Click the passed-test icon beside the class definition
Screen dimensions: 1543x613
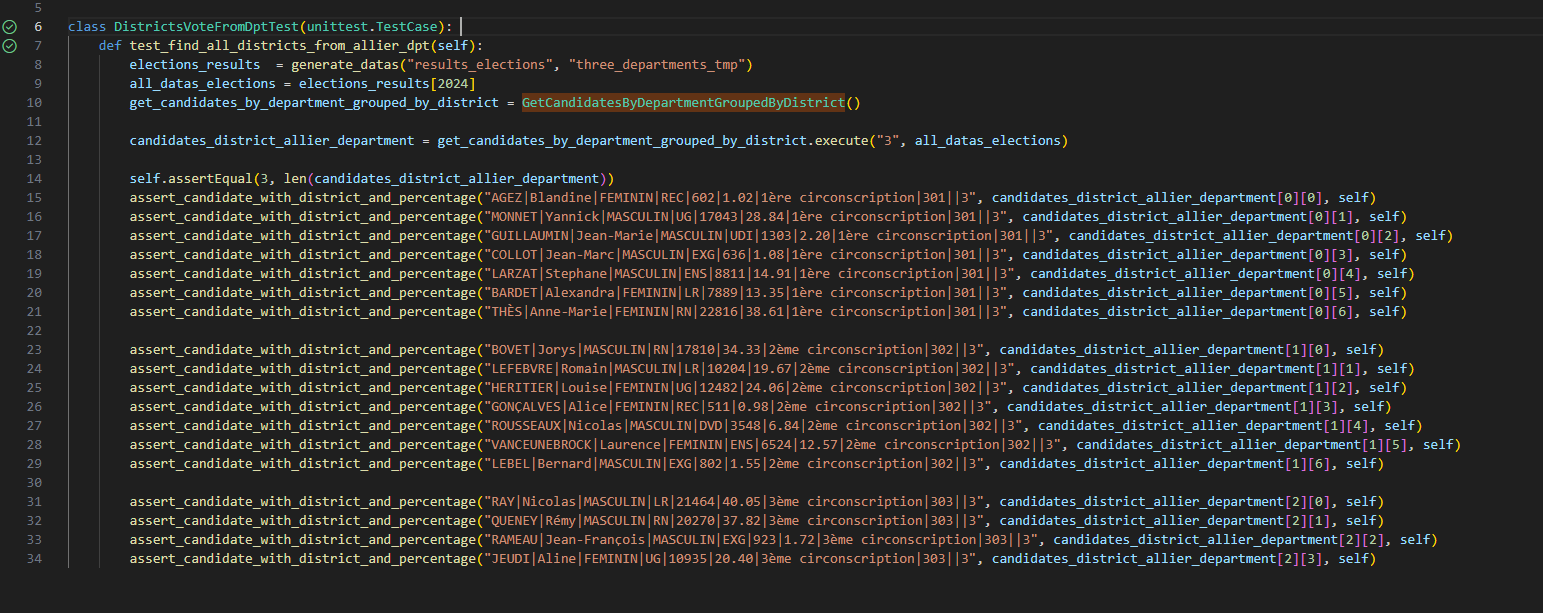pos(10,27)
